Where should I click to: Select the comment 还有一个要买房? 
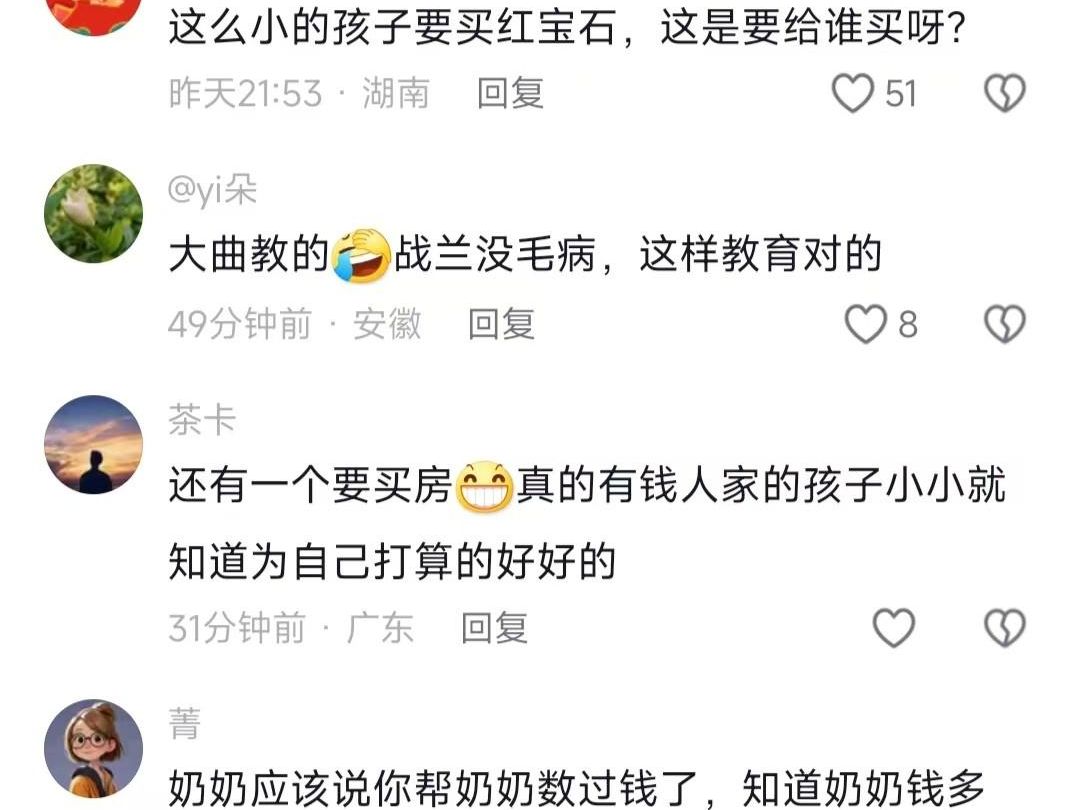(x=587, y=523)
